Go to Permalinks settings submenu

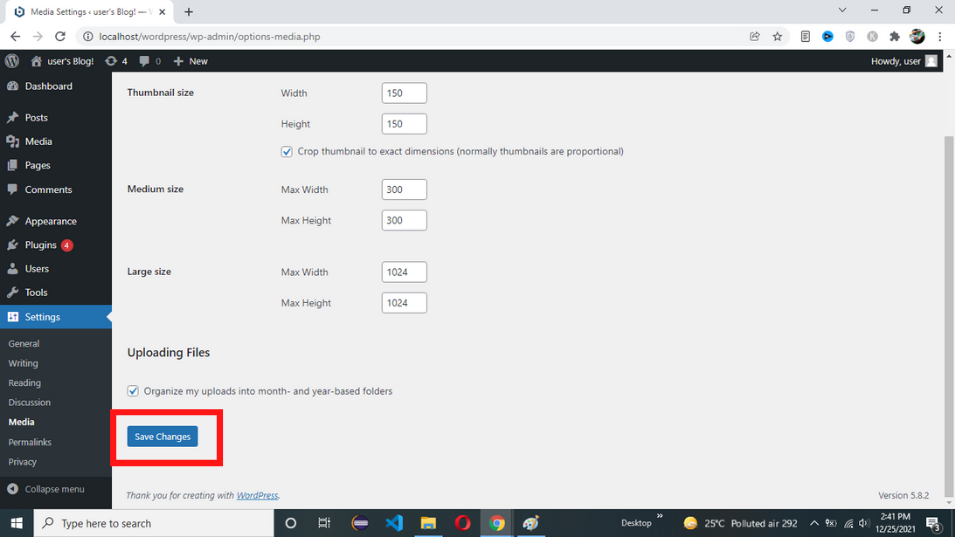[30, 442]
